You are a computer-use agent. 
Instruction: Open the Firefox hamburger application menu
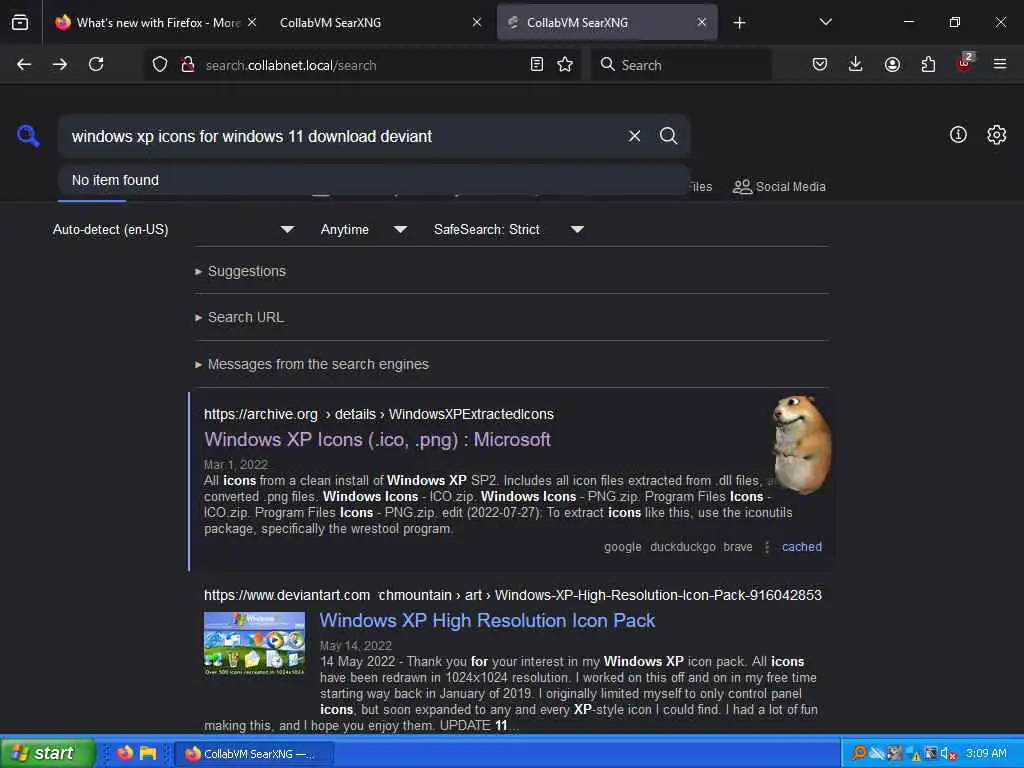coord(1000,64)
